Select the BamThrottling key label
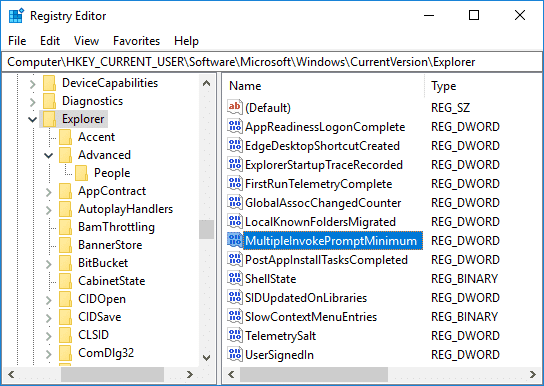This screenshot has height=386, width=544. pos(116,227)
